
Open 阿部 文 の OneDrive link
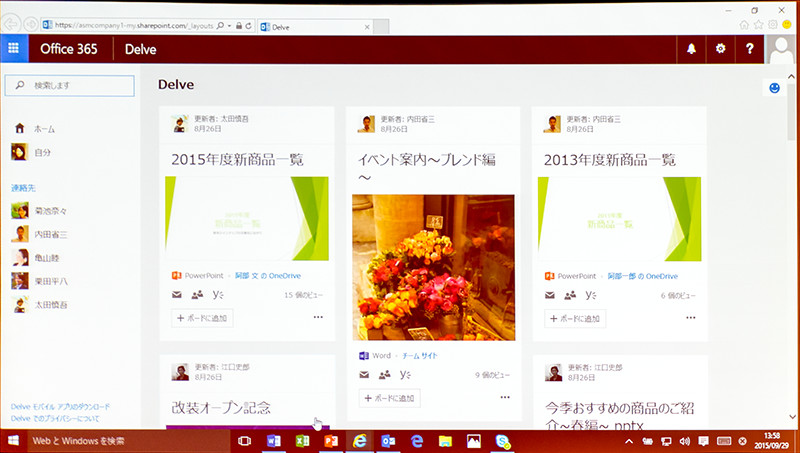pyautogui.click(x=268, y=275)
